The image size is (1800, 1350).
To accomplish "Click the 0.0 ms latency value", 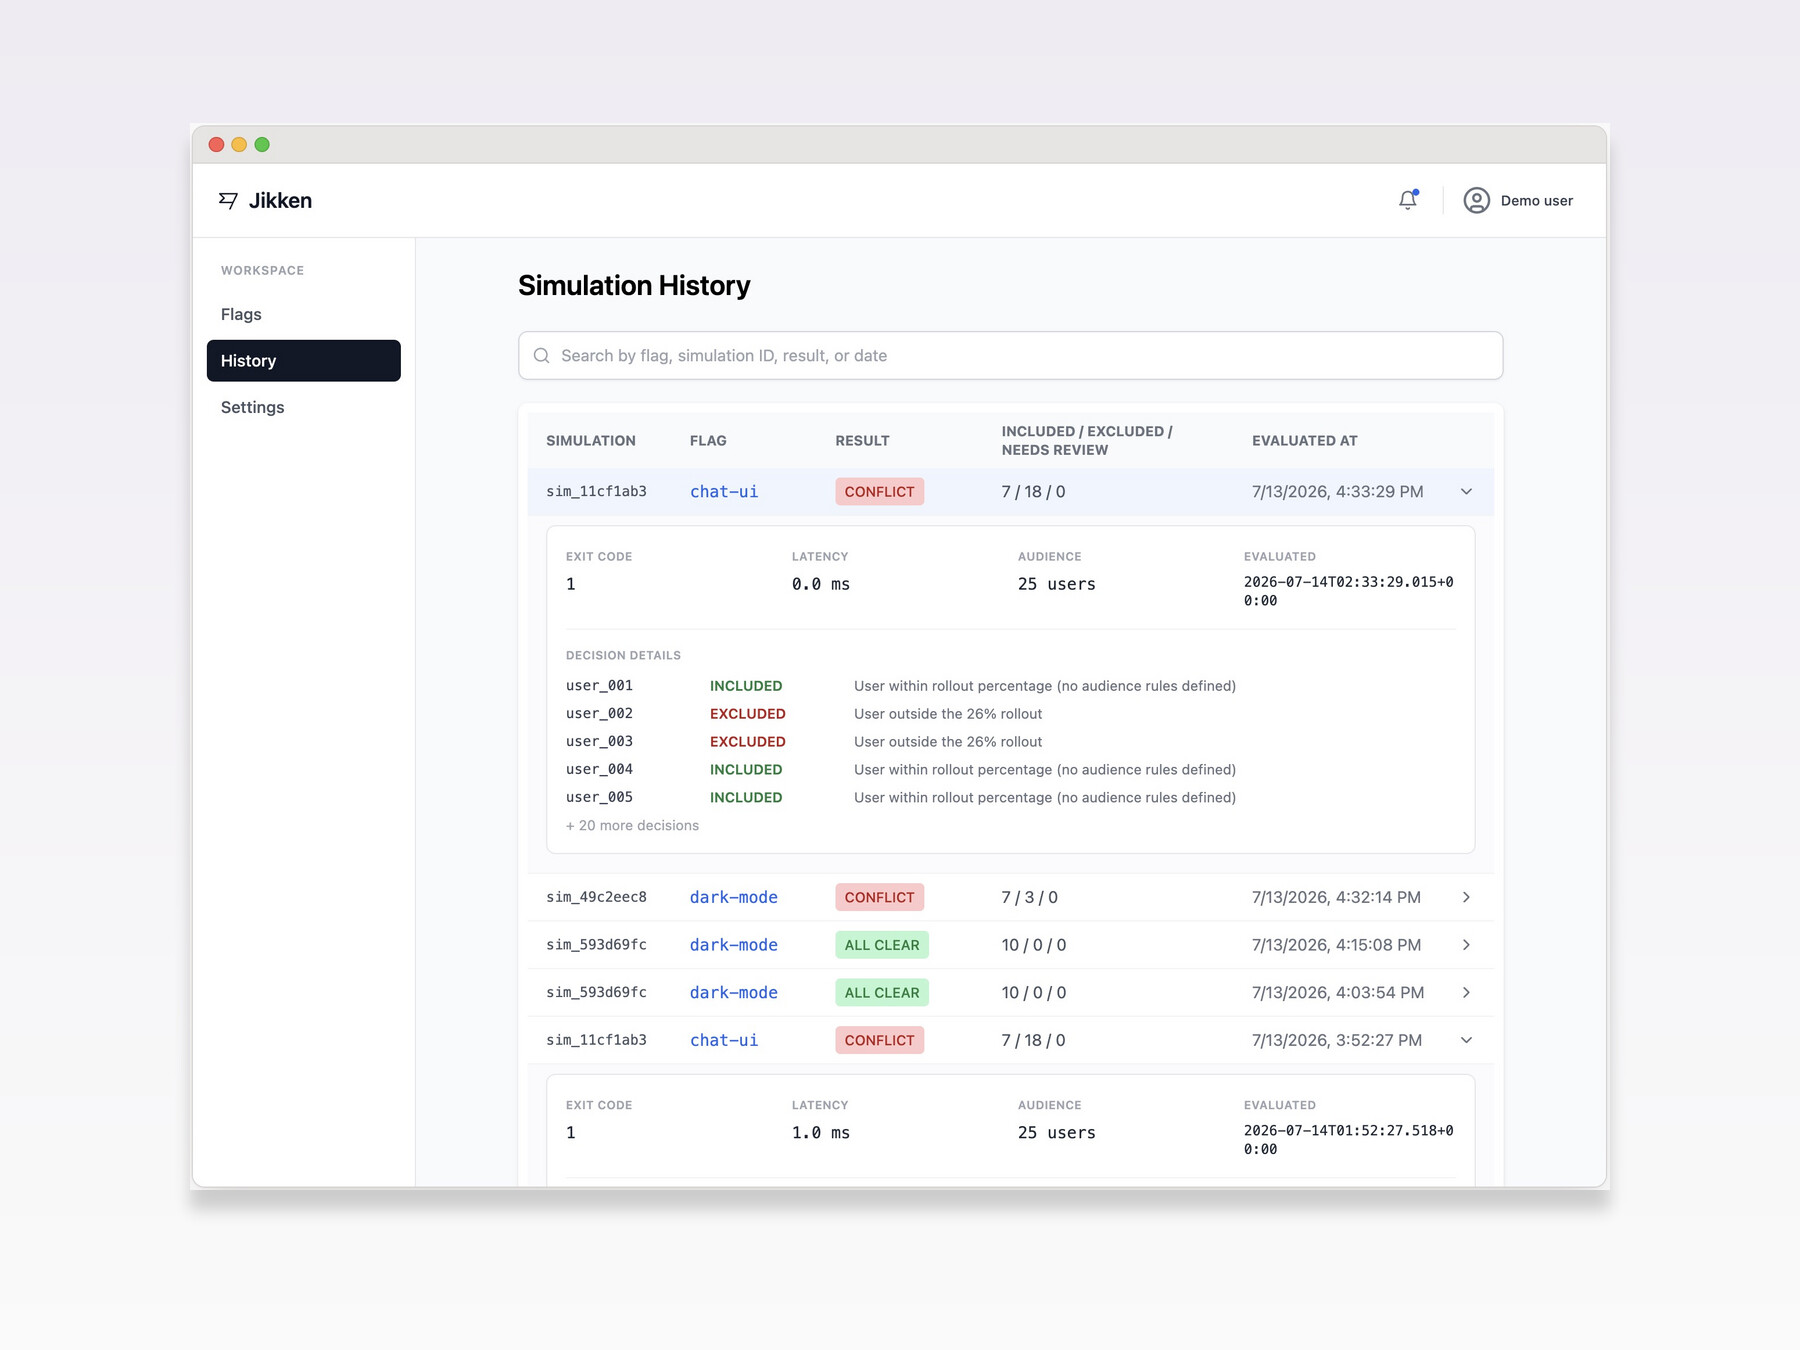I will (821, 584).
